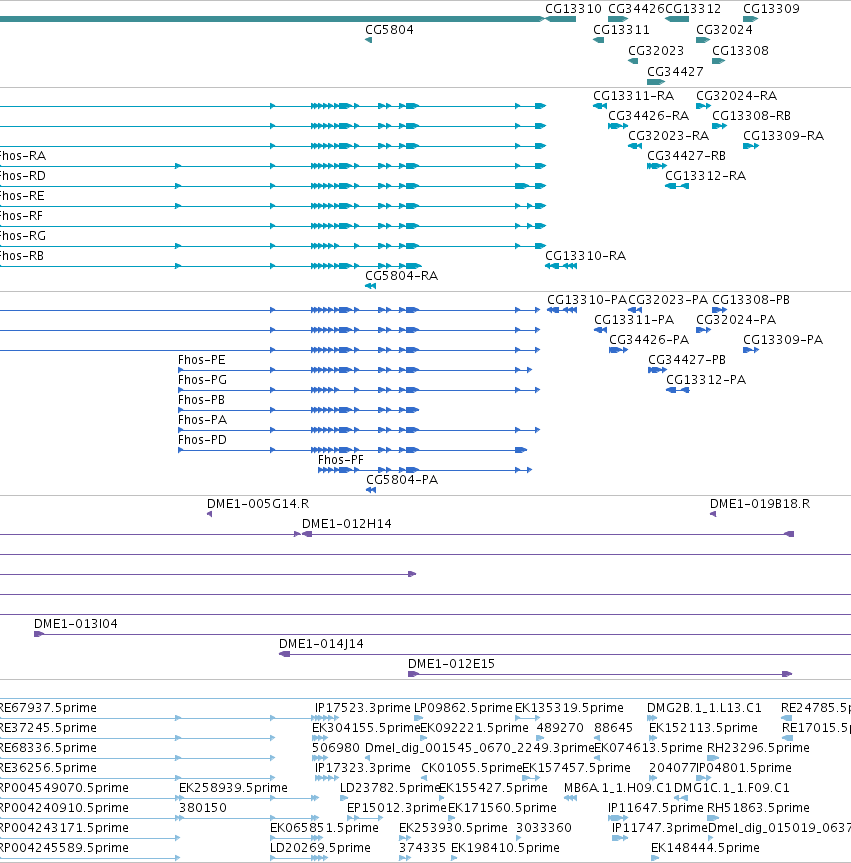Select the CG32023-RA transcript label
The height and width of the screenshot is (863, 851).
point(668,135)
